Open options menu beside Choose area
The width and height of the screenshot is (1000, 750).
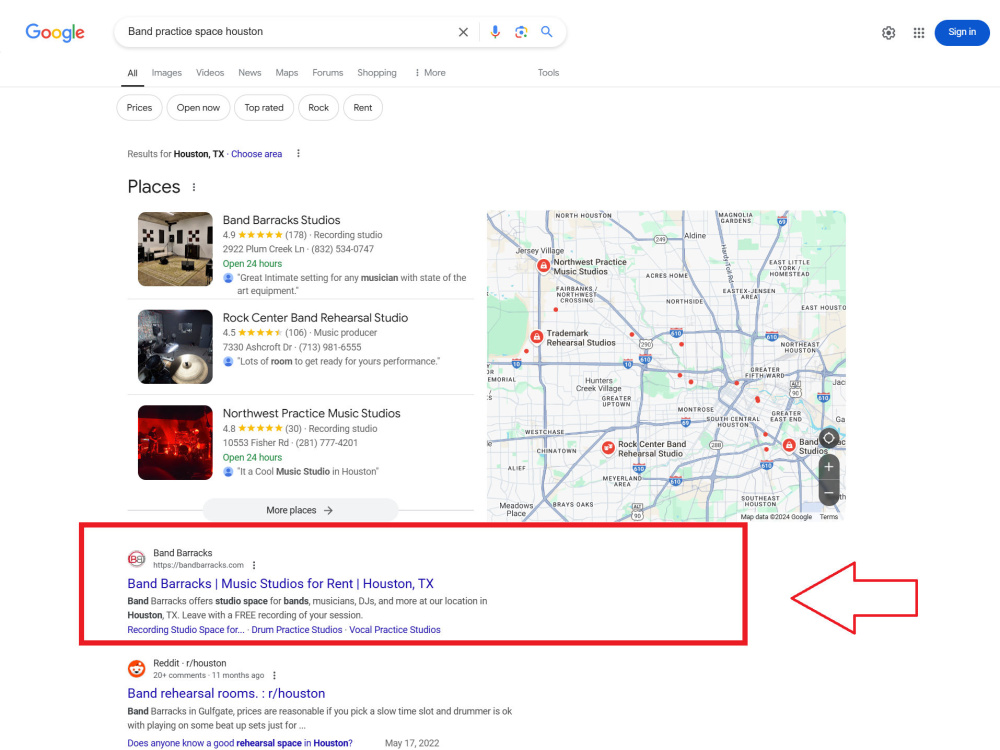click(x=298, y=154)
